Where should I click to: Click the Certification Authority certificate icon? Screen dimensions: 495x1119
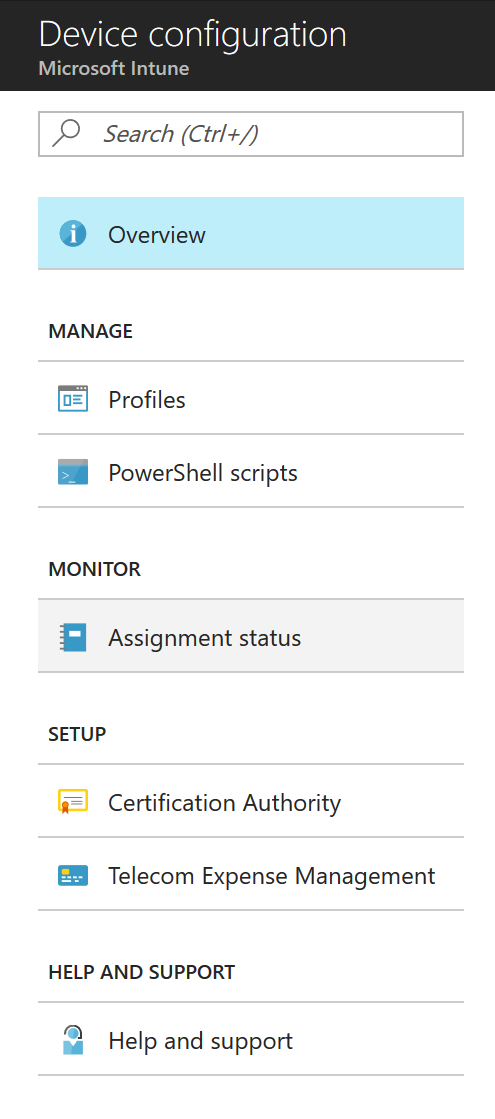(73, 802)
